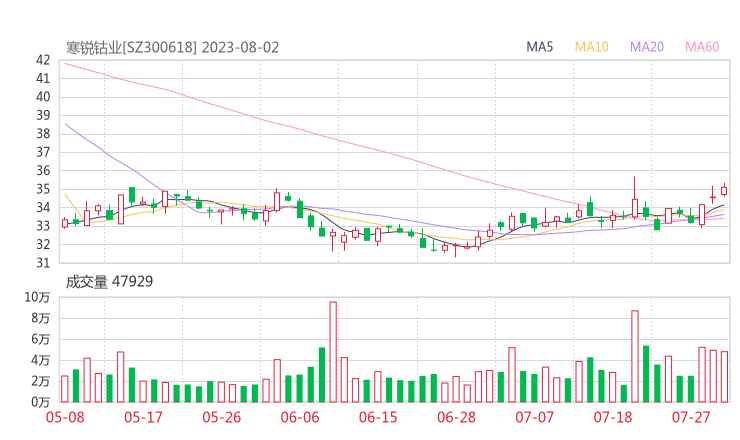Click the MA60 legend label
The image size is (740, 440).
(702, 47)
